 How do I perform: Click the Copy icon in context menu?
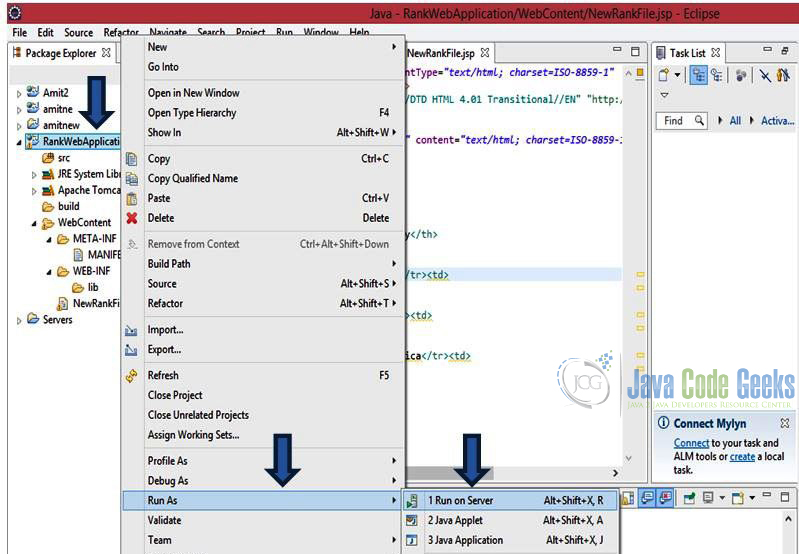point(131,159)
